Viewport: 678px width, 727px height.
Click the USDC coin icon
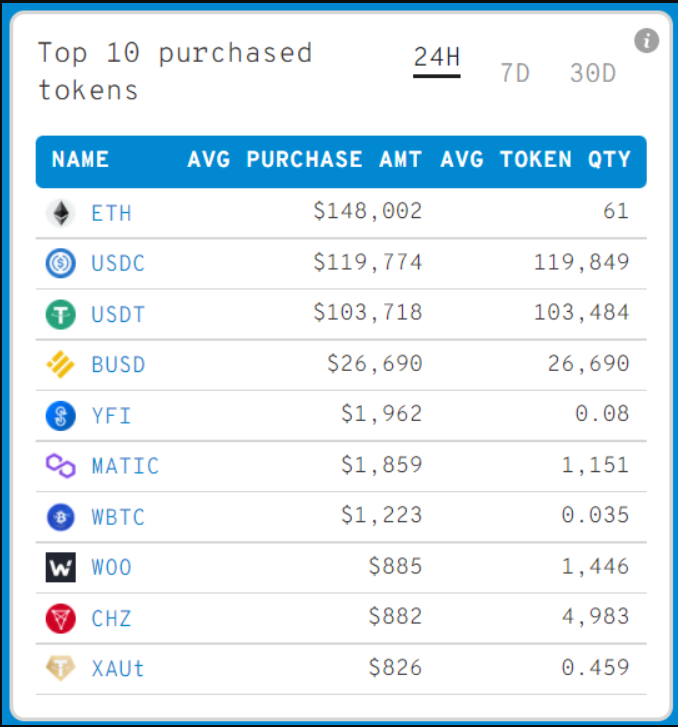tap(61, 264)
